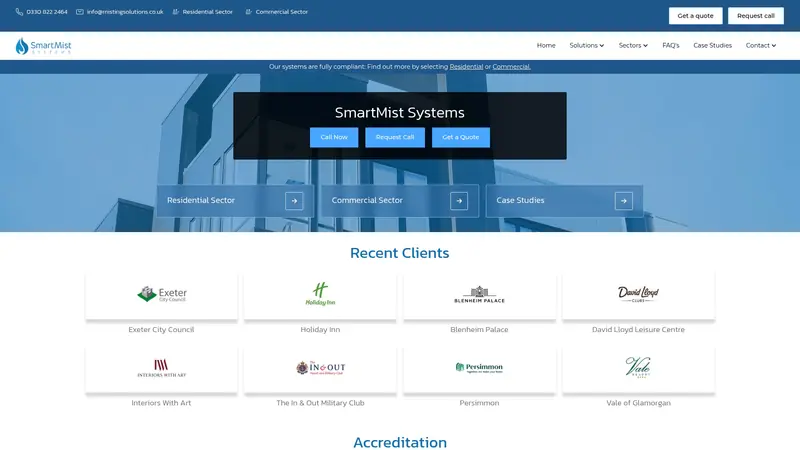
Task: Click the phone icon beside 0330 822 2464
Action: click(x=19, y=12)
